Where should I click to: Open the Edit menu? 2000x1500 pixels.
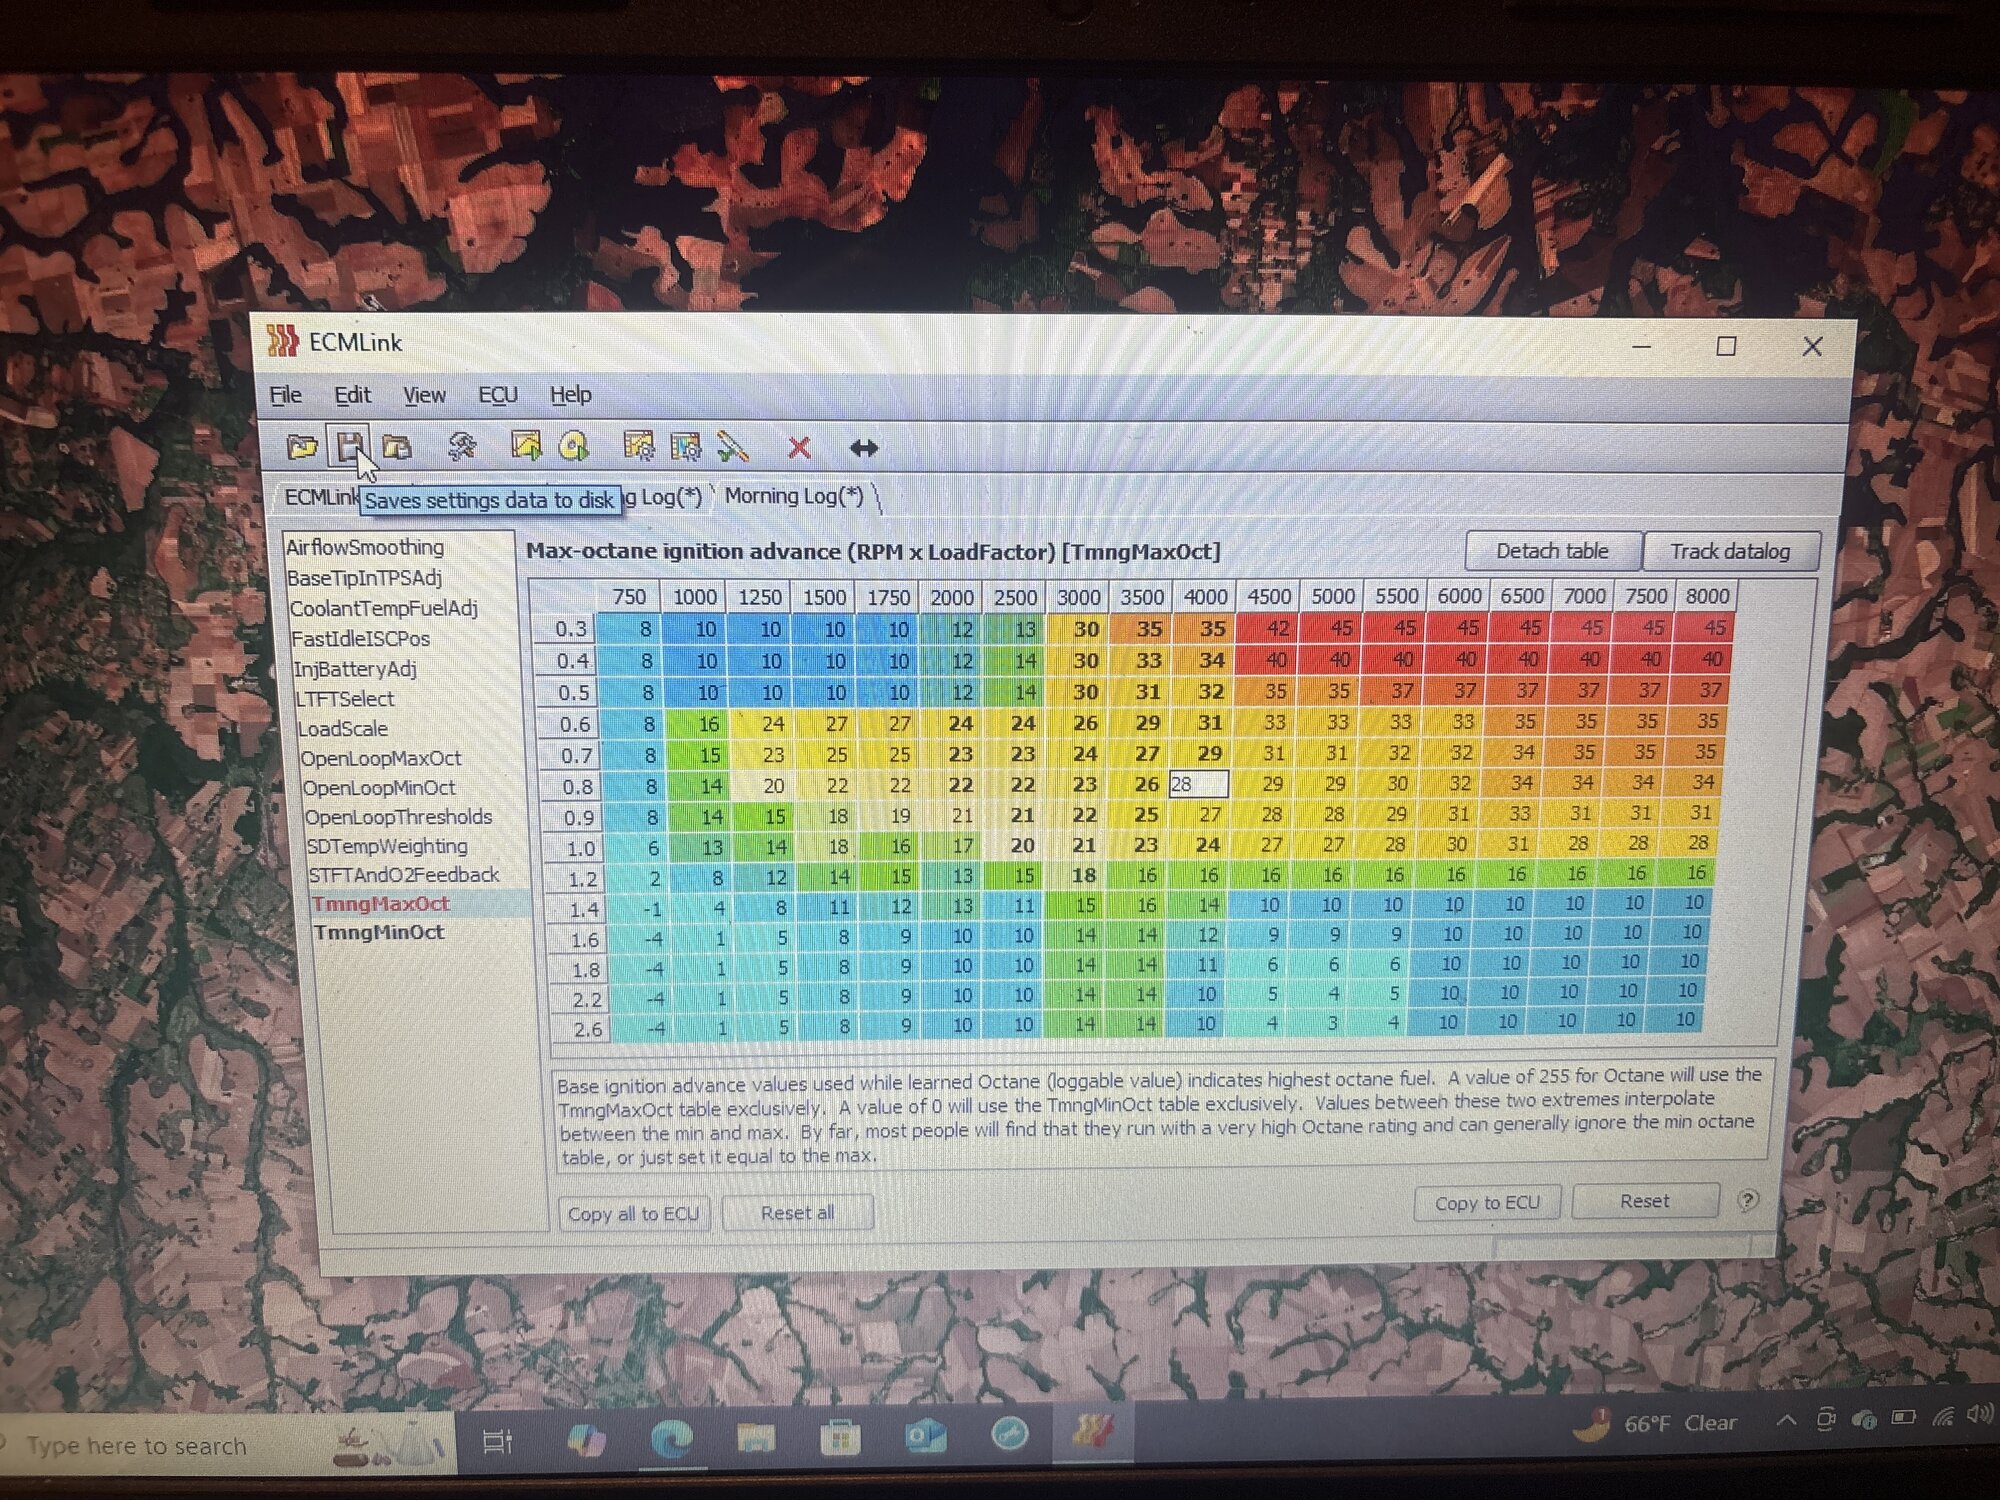coord(352,395)
